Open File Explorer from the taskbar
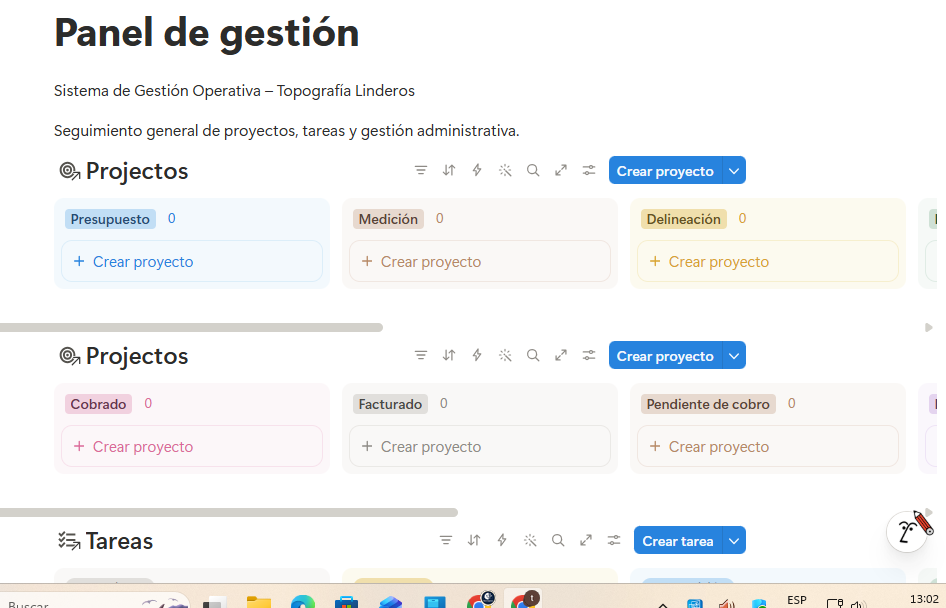 tap(259, 601)
